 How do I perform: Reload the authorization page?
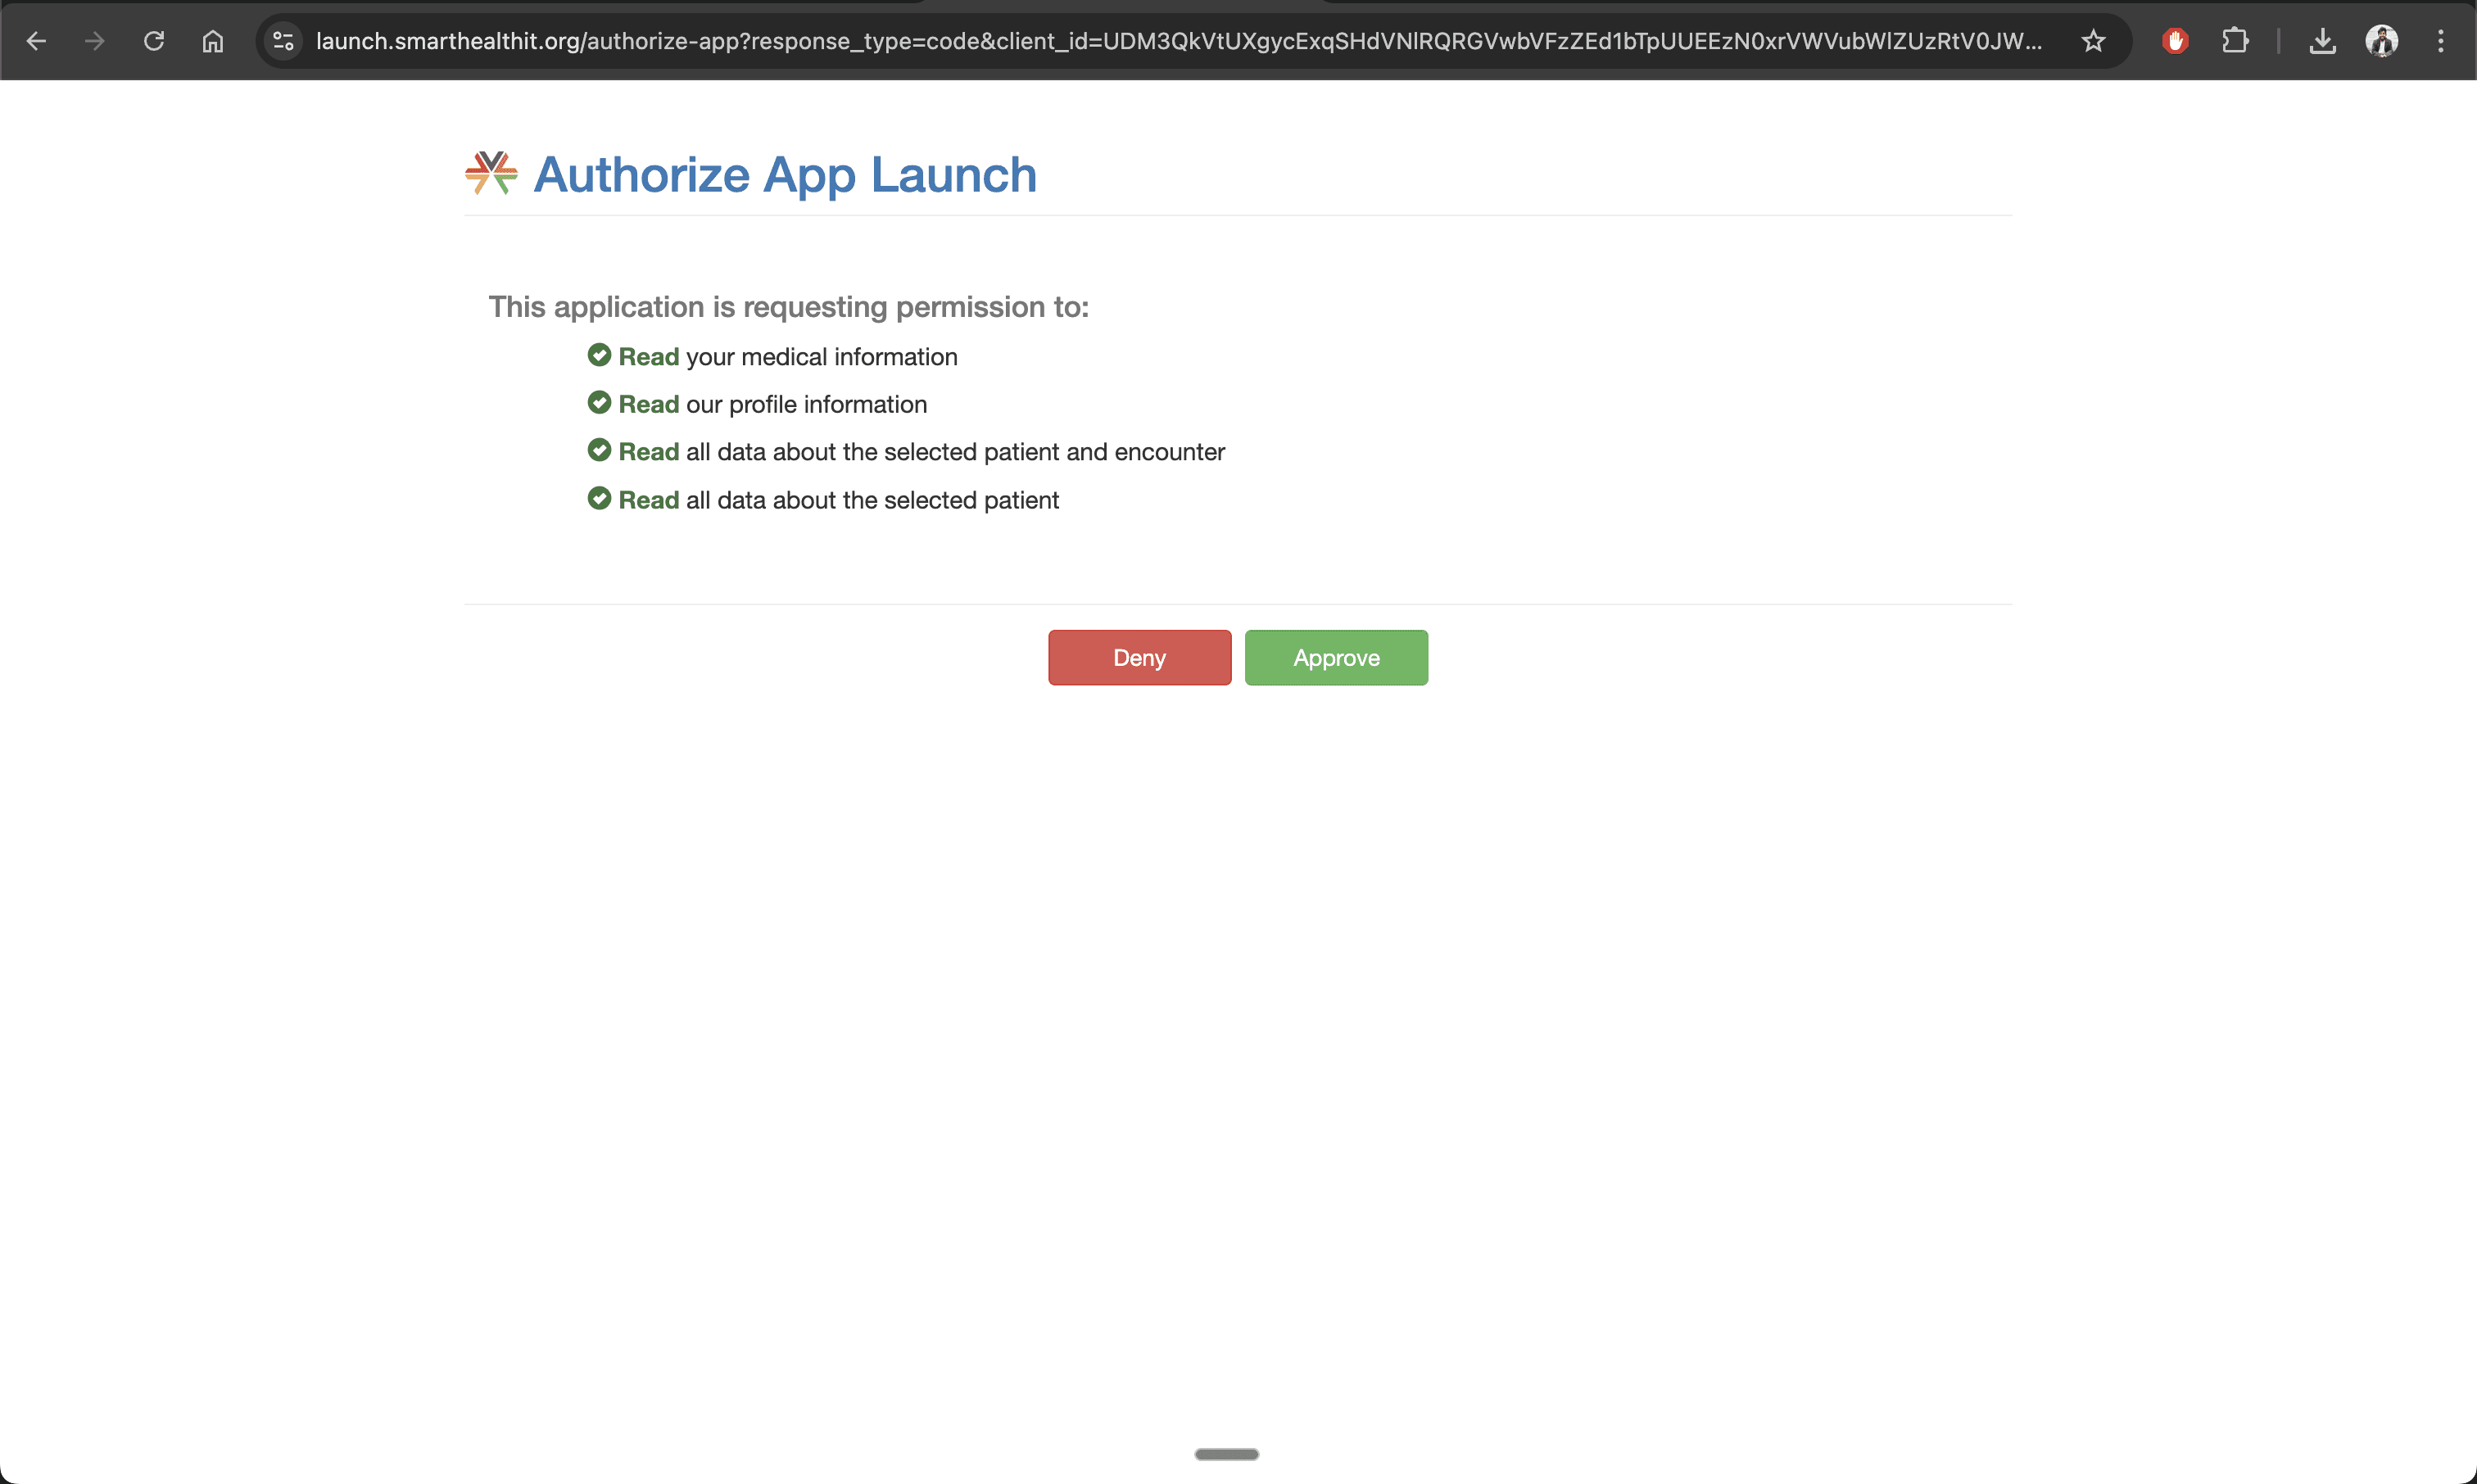[x=154, y=41]
